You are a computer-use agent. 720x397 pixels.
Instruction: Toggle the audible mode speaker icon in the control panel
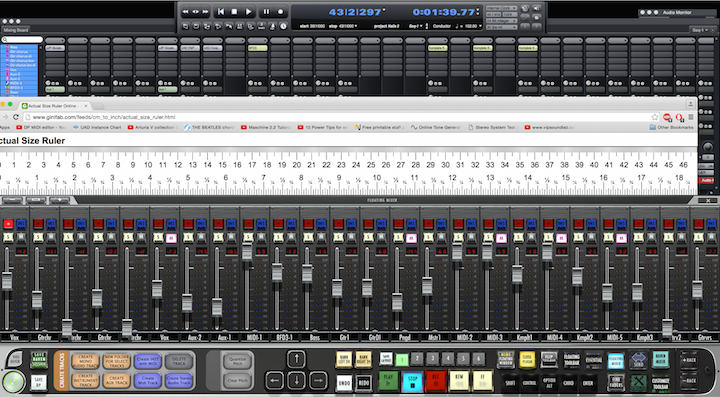[x=536, y=8]
